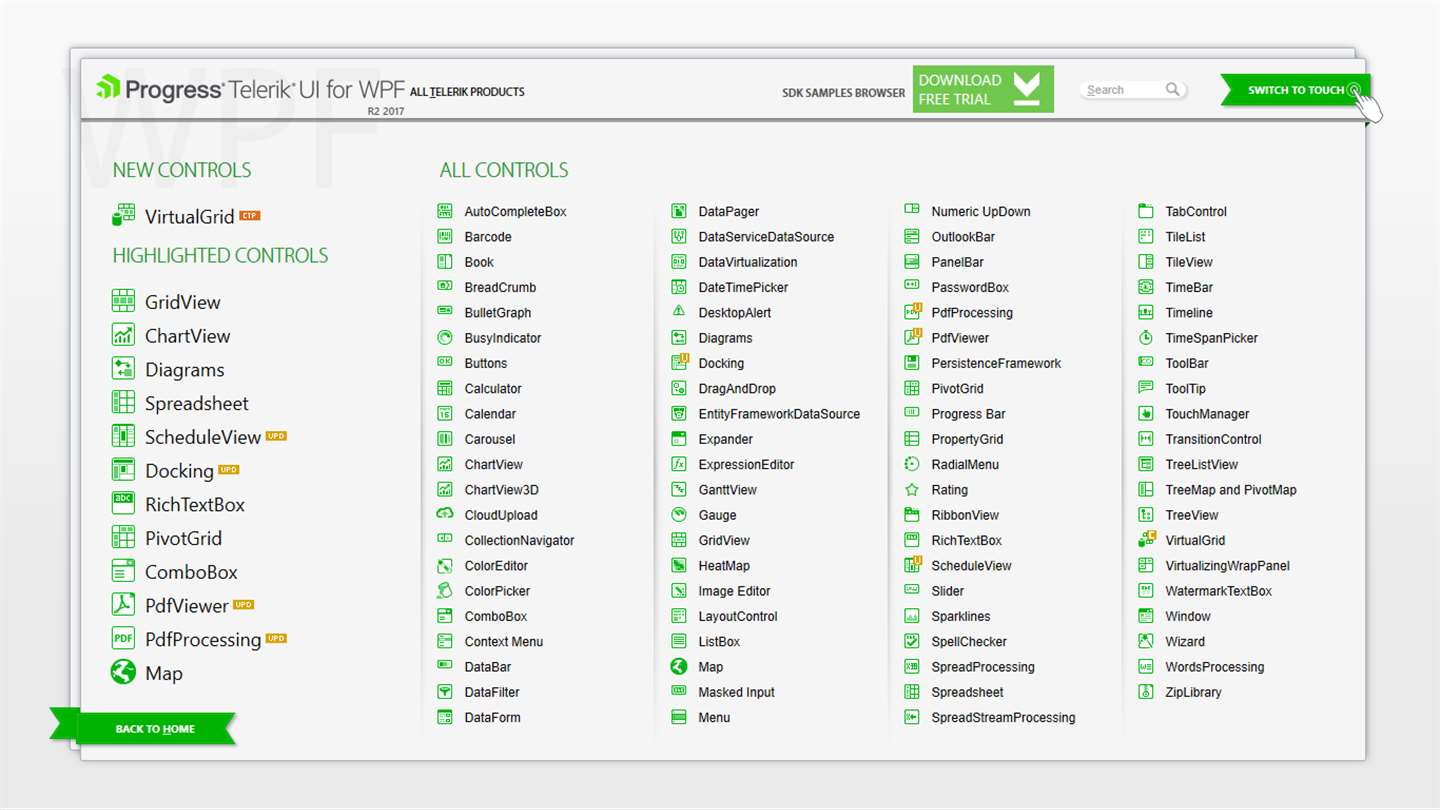Click the PdfViewer icon in Highlighted Controls
This screenshot has height=810, width=1440.
(x=123, y=605)
